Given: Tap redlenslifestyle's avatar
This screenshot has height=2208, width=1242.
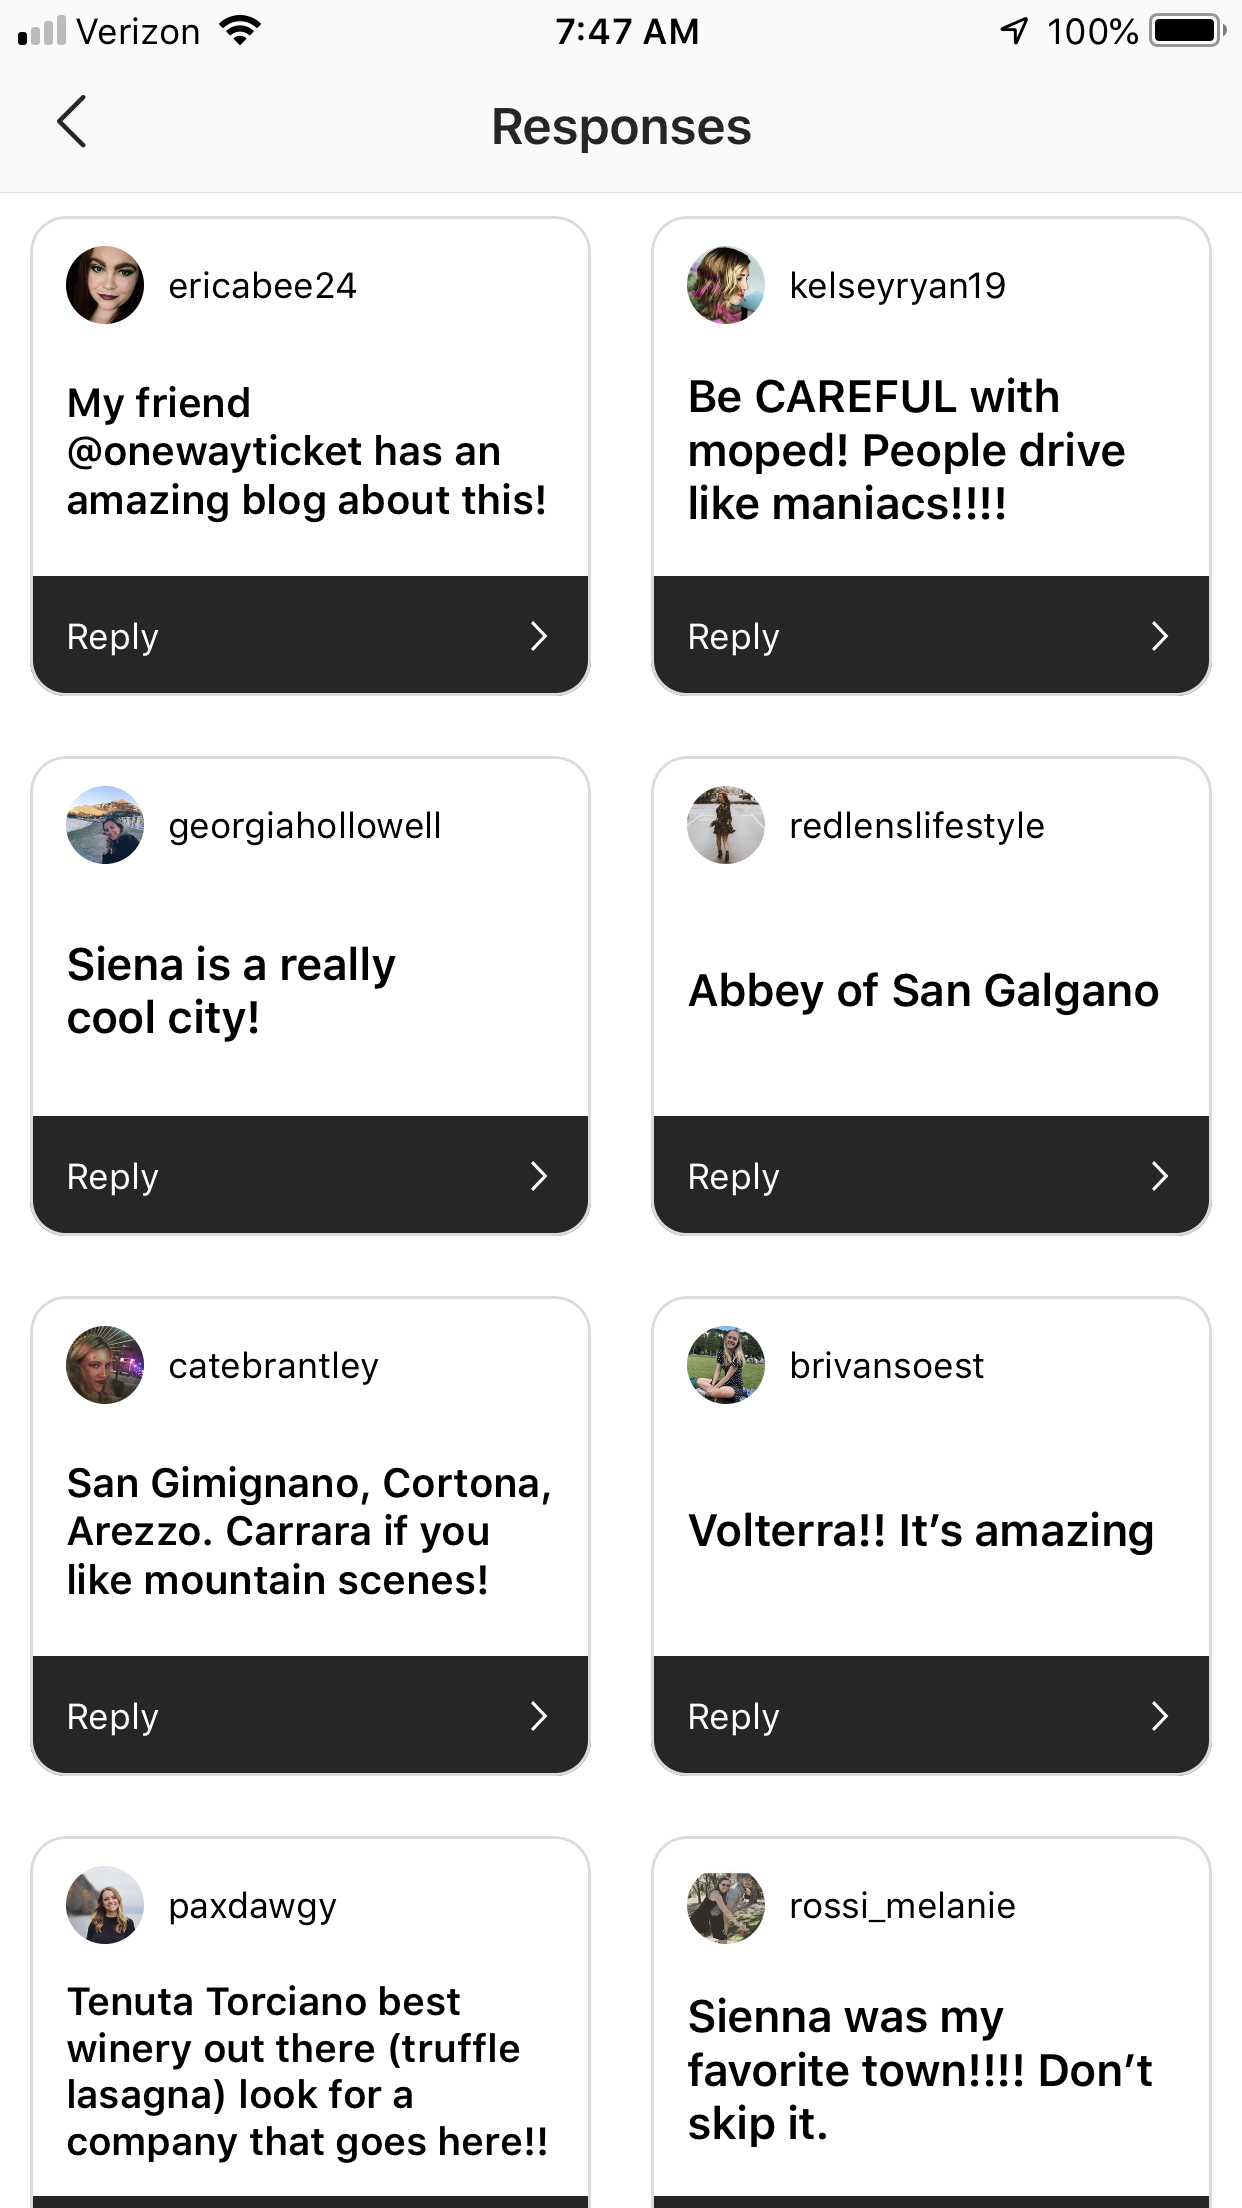Looking at the screenshot, I should (726, 825).
